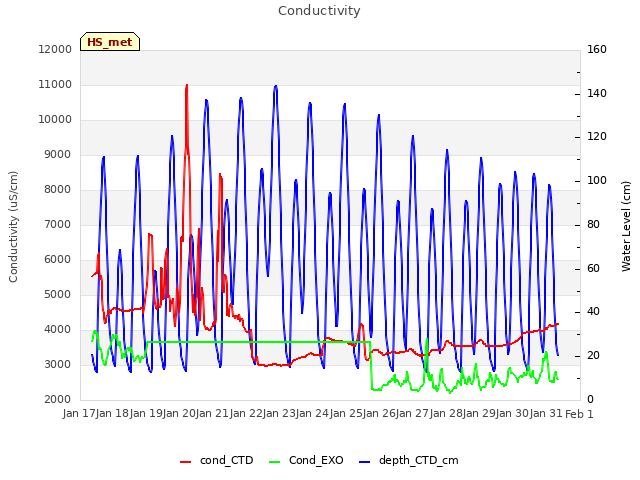Click the 11000 left axis tick label
The height and width of the screenshot is (480, 640).
click(55, 84)
